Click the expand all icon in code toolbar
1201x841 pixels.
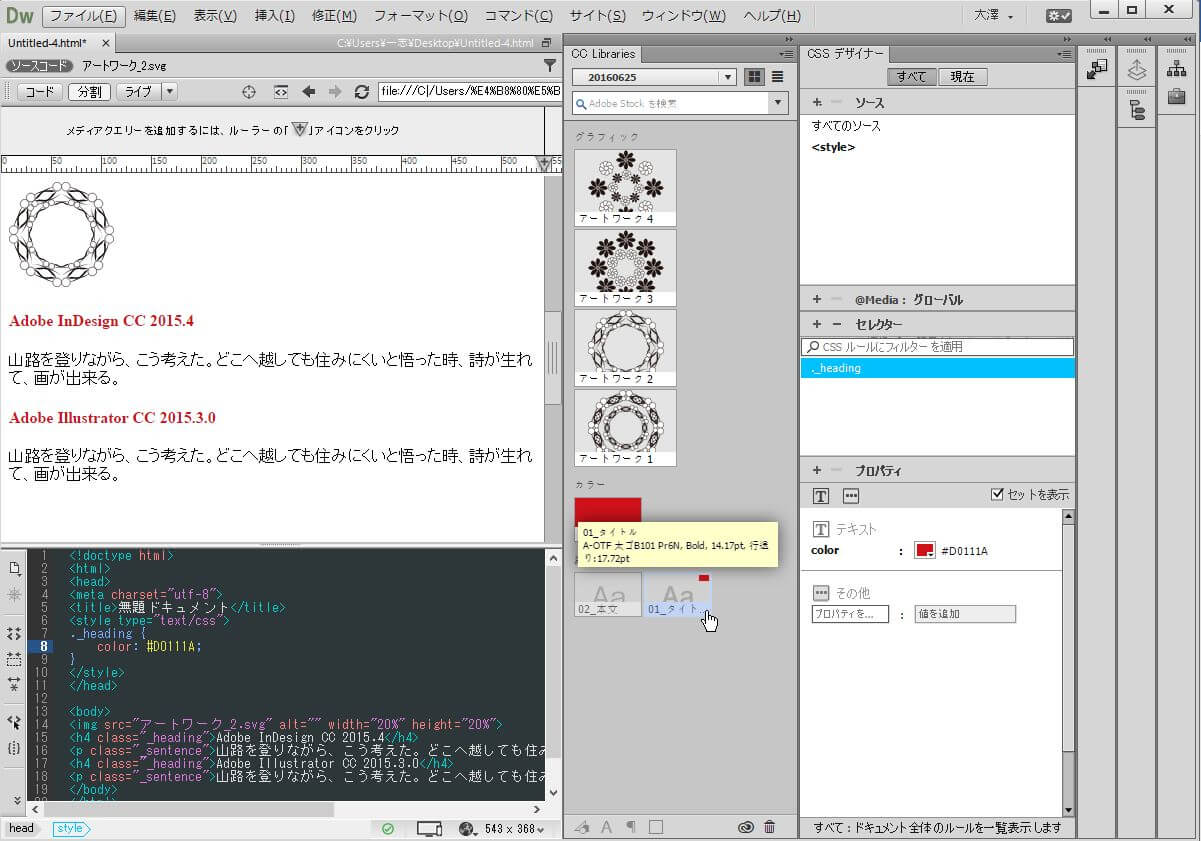pos(14,684)
